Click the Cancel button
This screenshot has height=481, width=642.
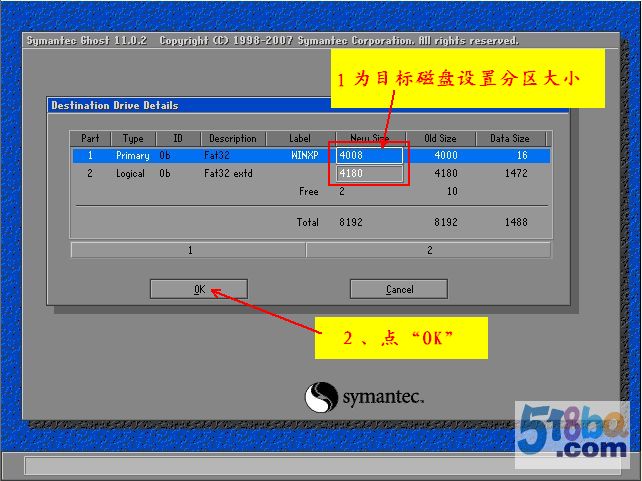[399, 289]
